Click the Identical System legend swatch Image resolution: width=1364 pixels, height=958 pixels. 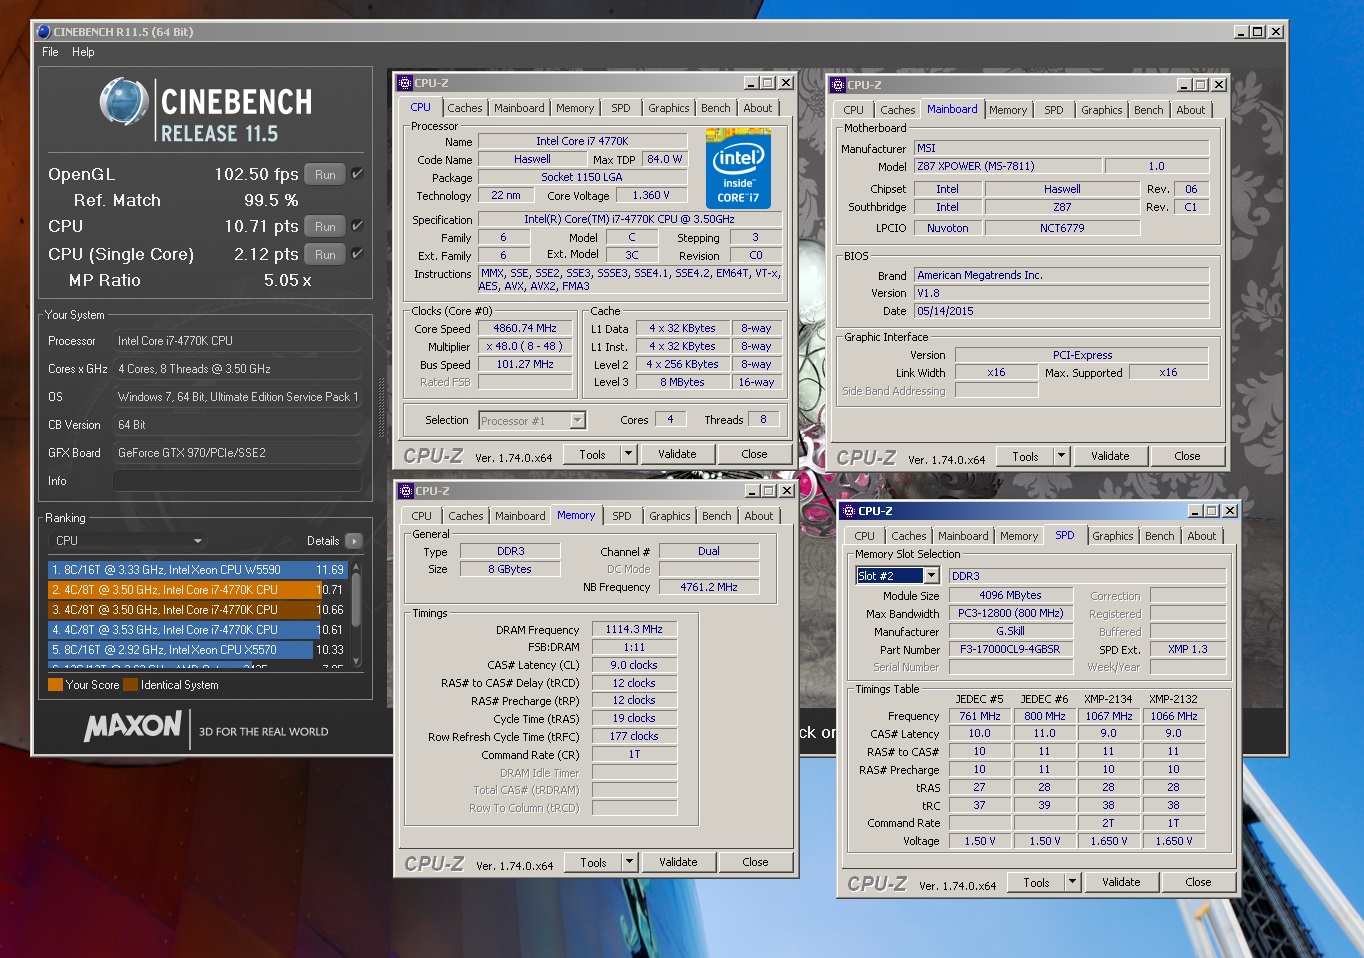click(130, 685)
